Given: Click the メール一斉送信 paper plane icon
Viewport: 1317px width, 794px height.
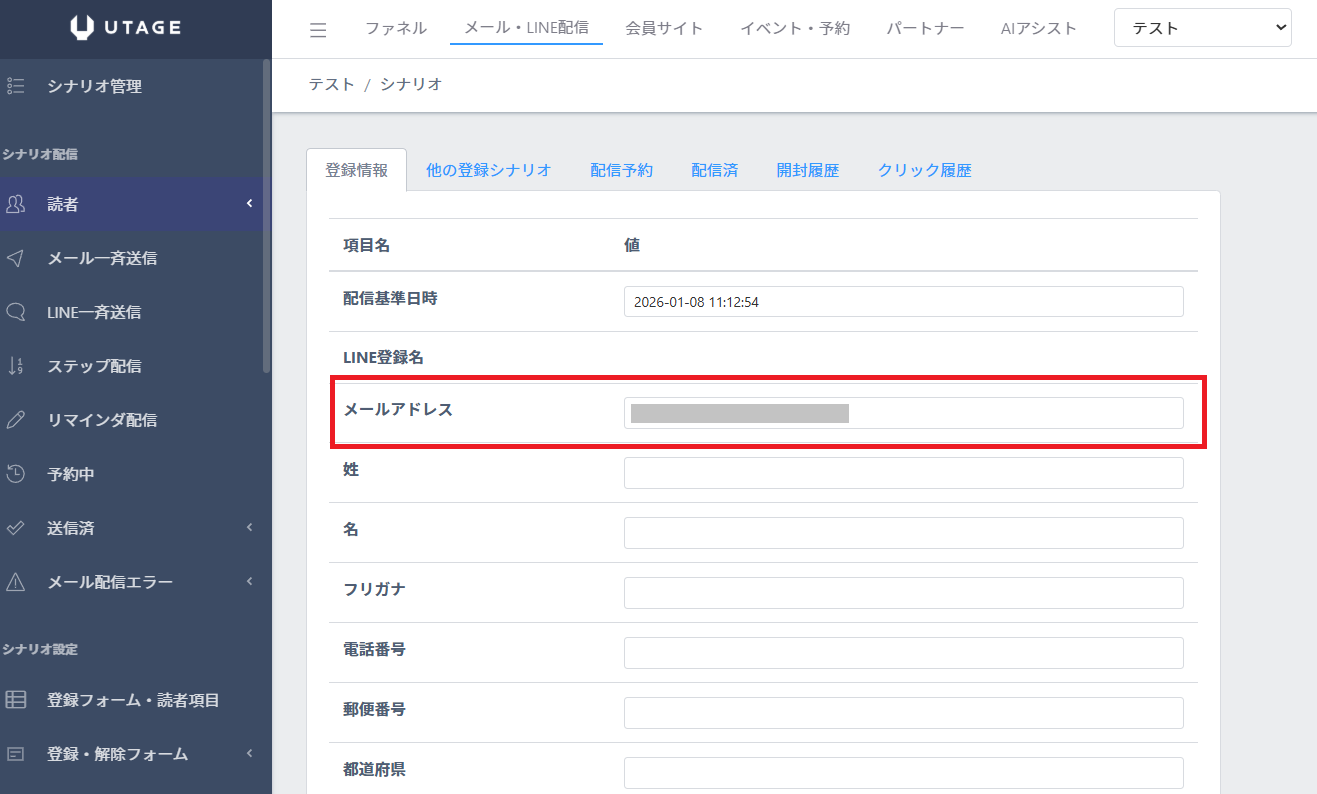Looking at the screenshot, I should pyautogui.click(x=16, y=258).
